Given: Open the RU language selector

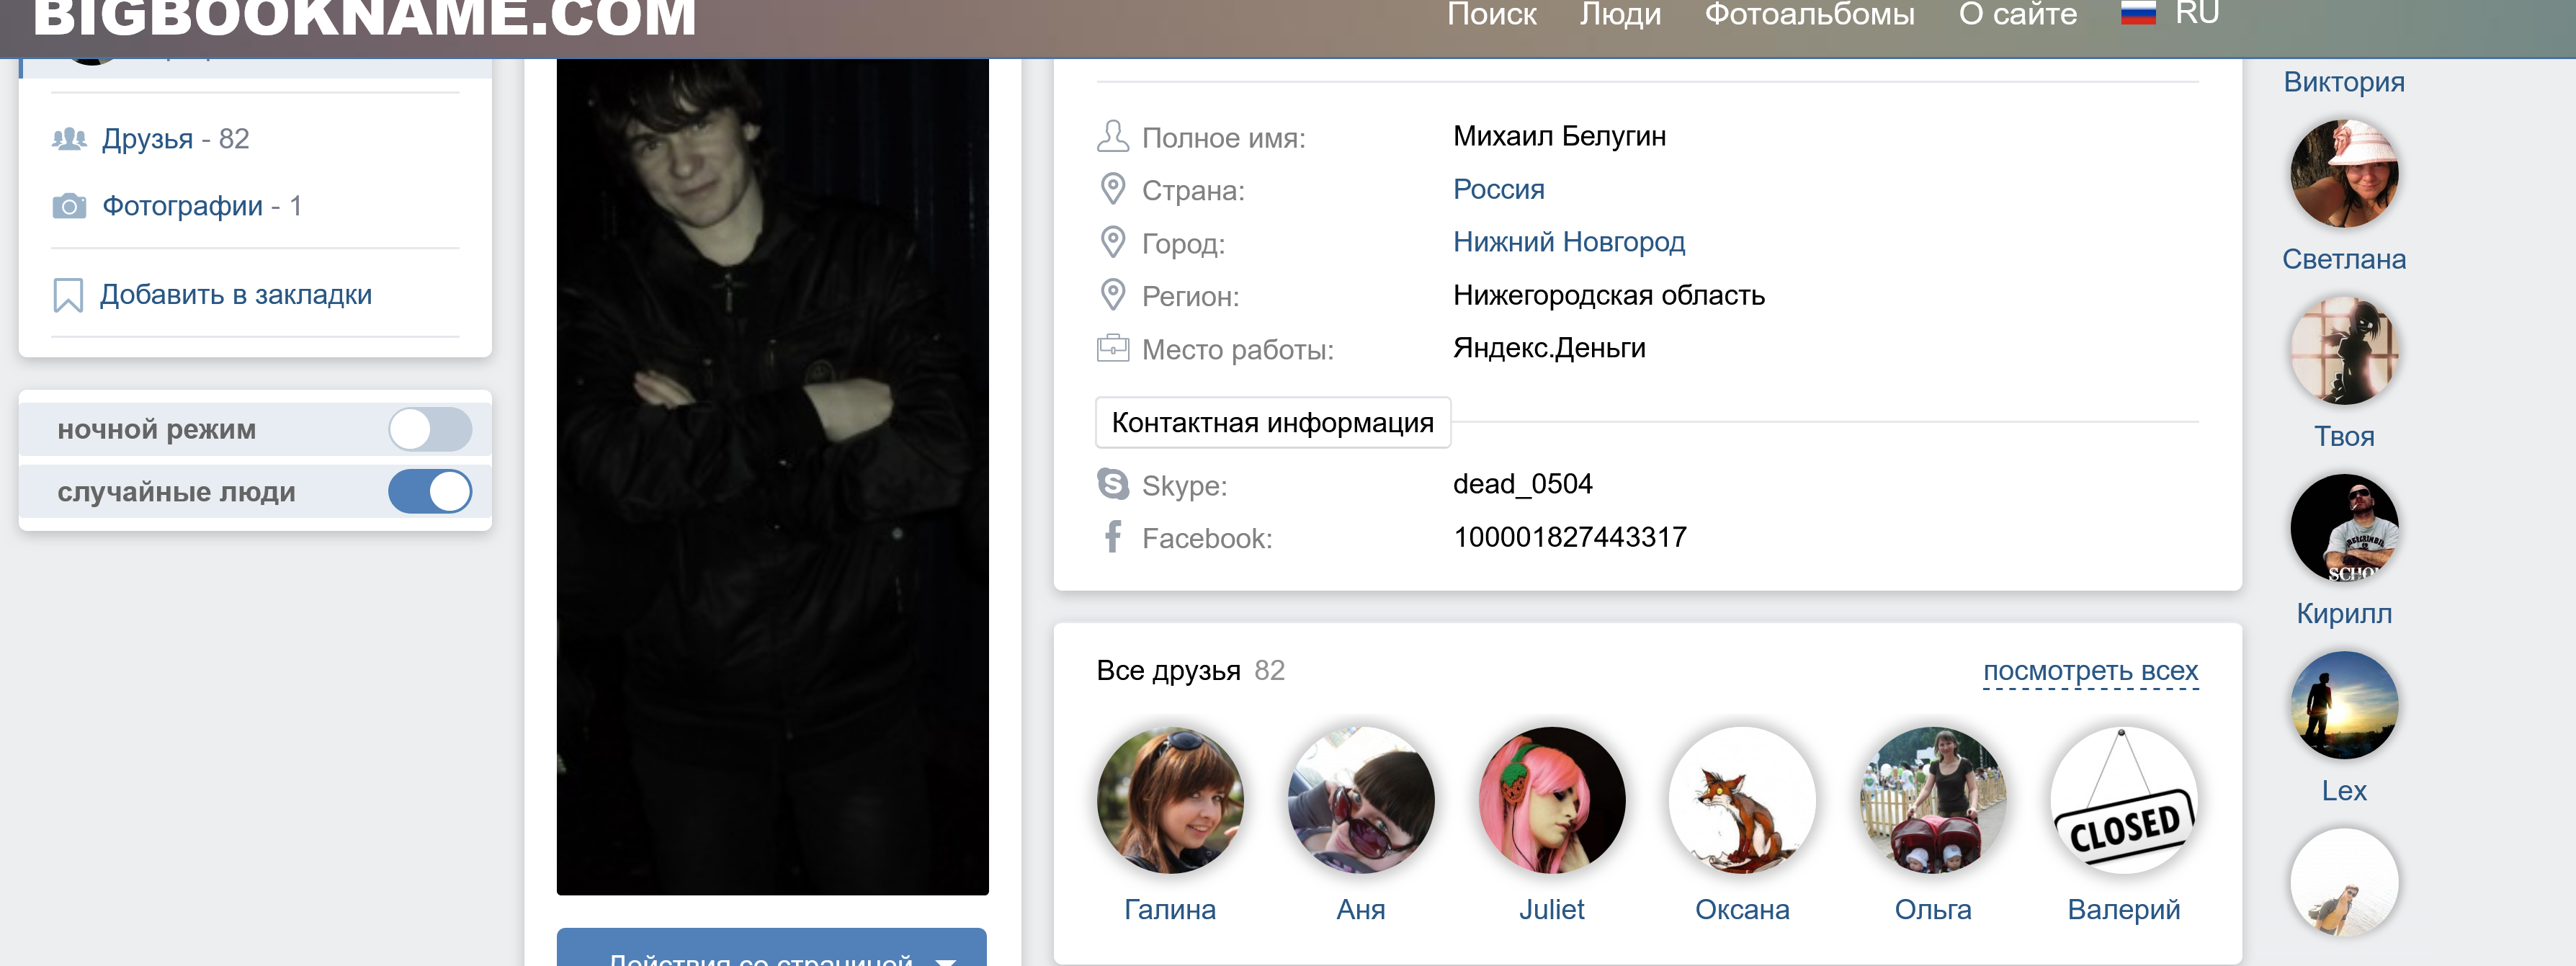Looking at the screenshot, I should 2196,14.
